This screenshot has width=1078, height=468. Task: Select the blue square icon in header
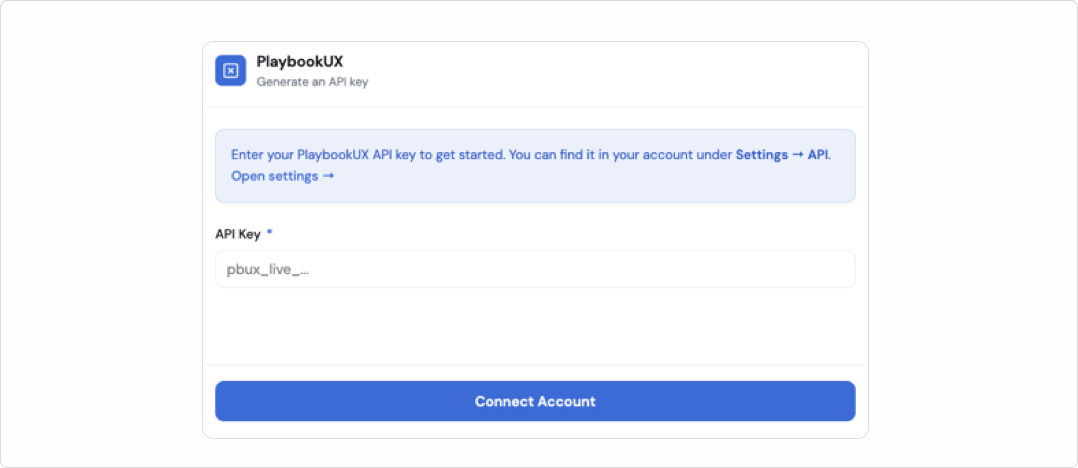(230, 70)
